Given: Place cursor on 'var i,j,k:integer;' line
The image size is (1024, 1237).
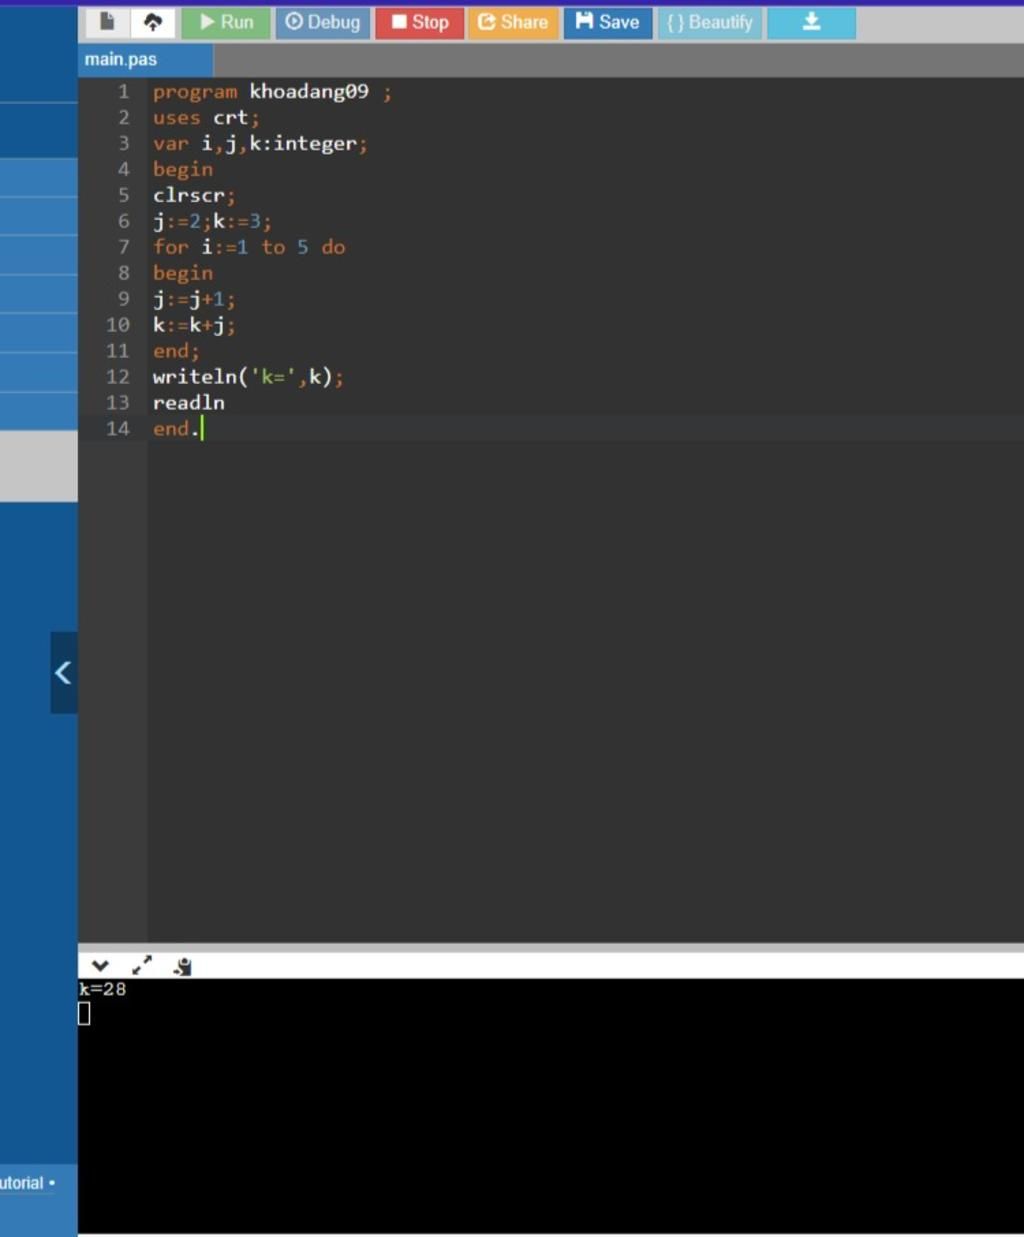Looking at the screenshot, I should point(260,144).
